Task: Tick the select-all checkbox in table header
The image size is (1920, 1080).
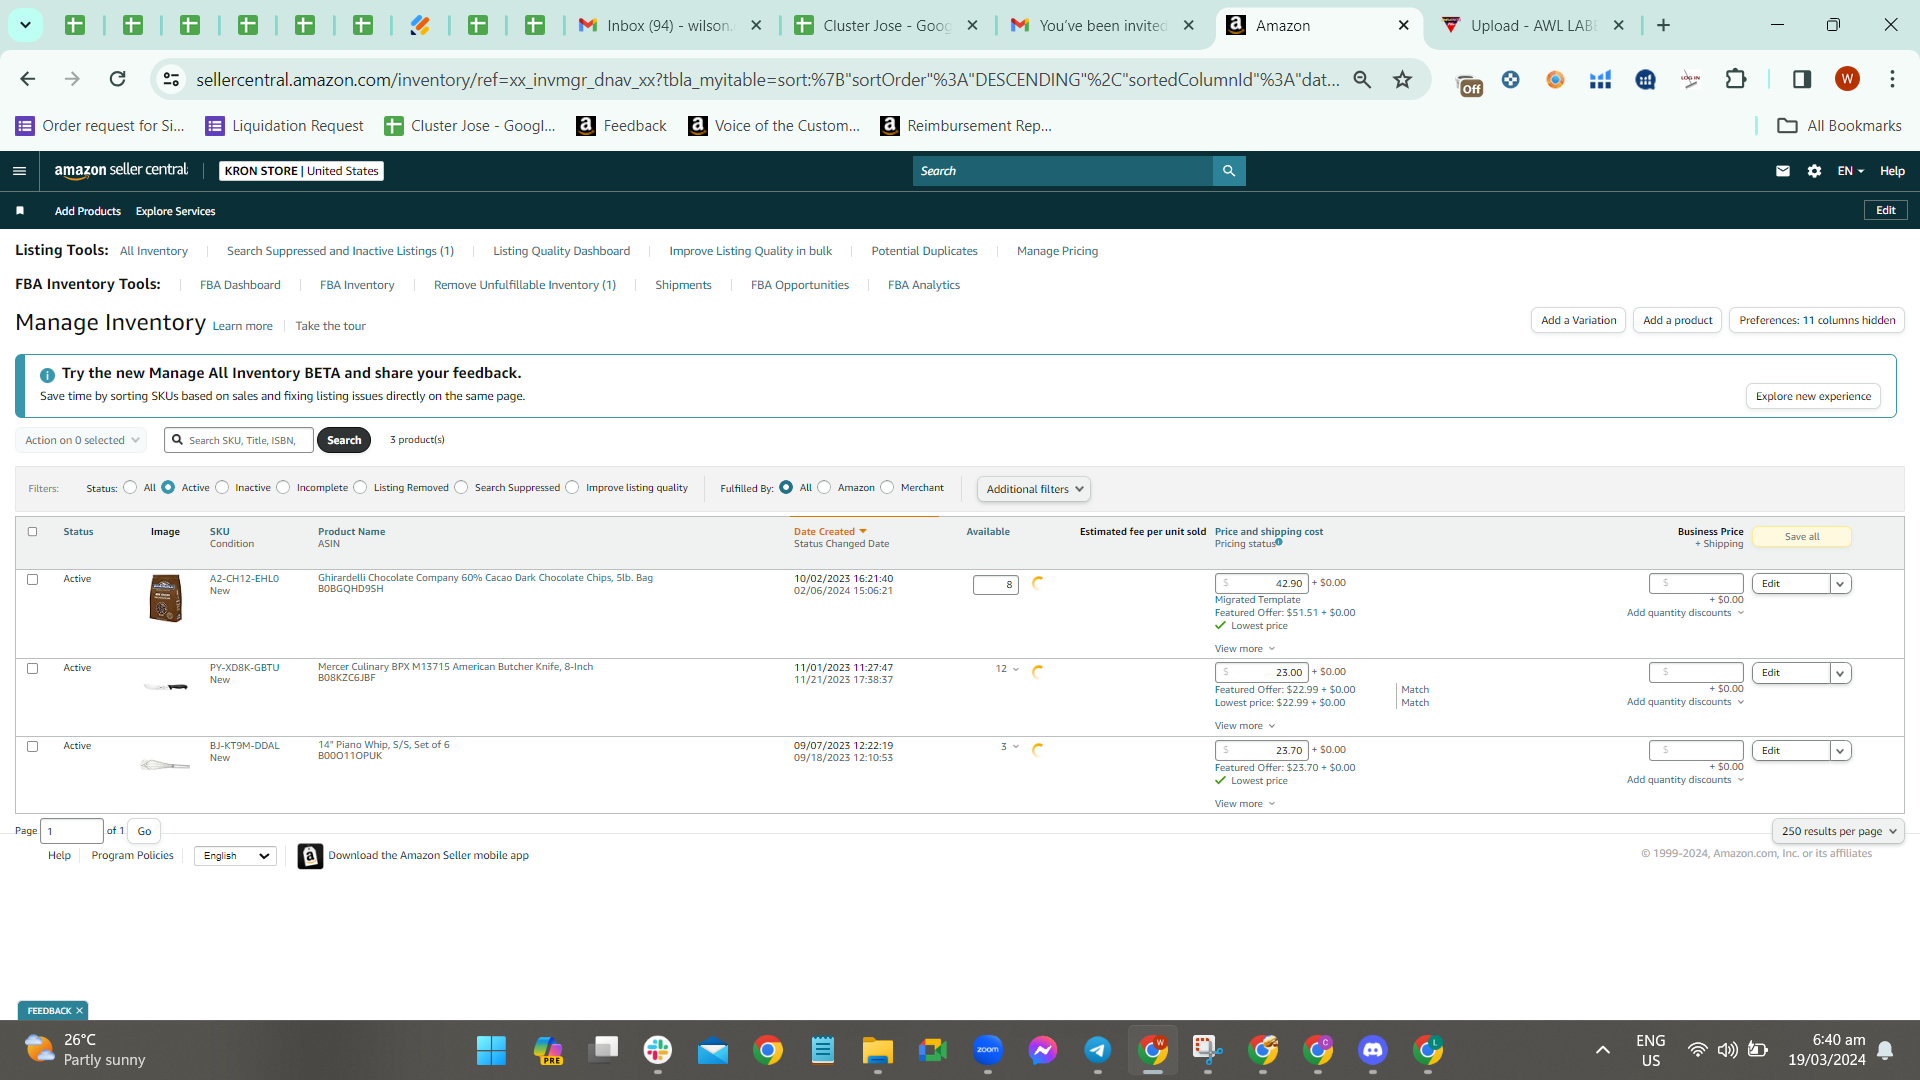Action: coord(32,532)
